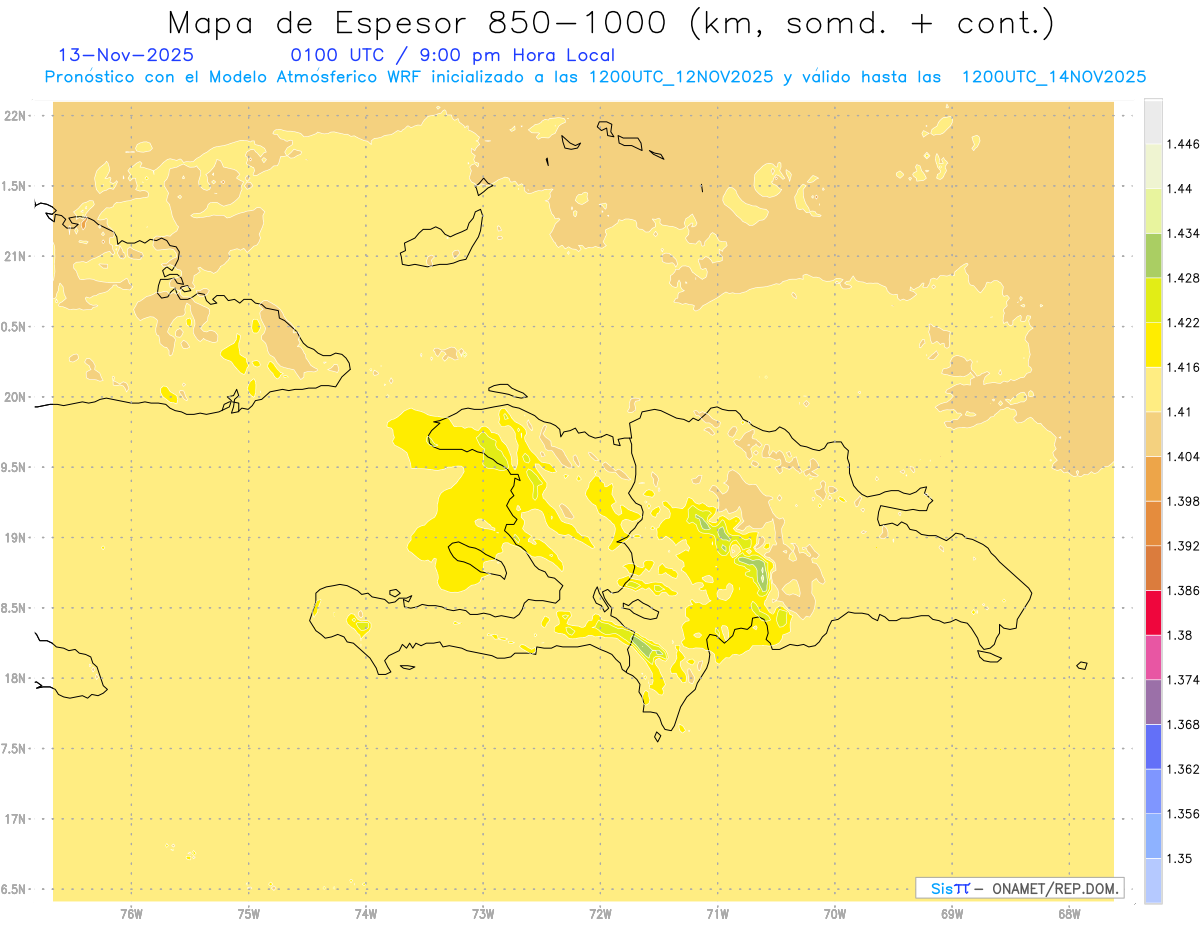Select the time label "0100 UTC / 9:00 pm Hora Local"
The image size is (1200, 927).
pyautogui.click(x=453, y=55)
